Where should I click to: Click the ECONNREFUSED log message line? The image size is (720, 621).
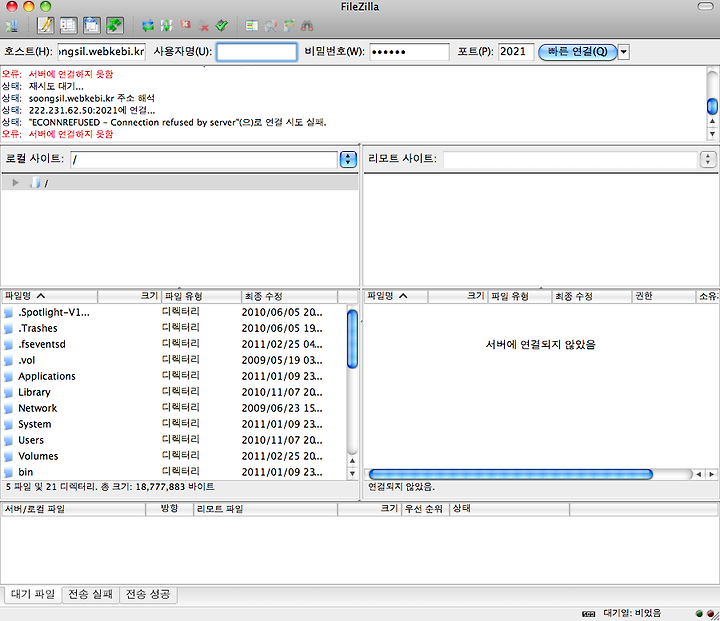(164, 122)
